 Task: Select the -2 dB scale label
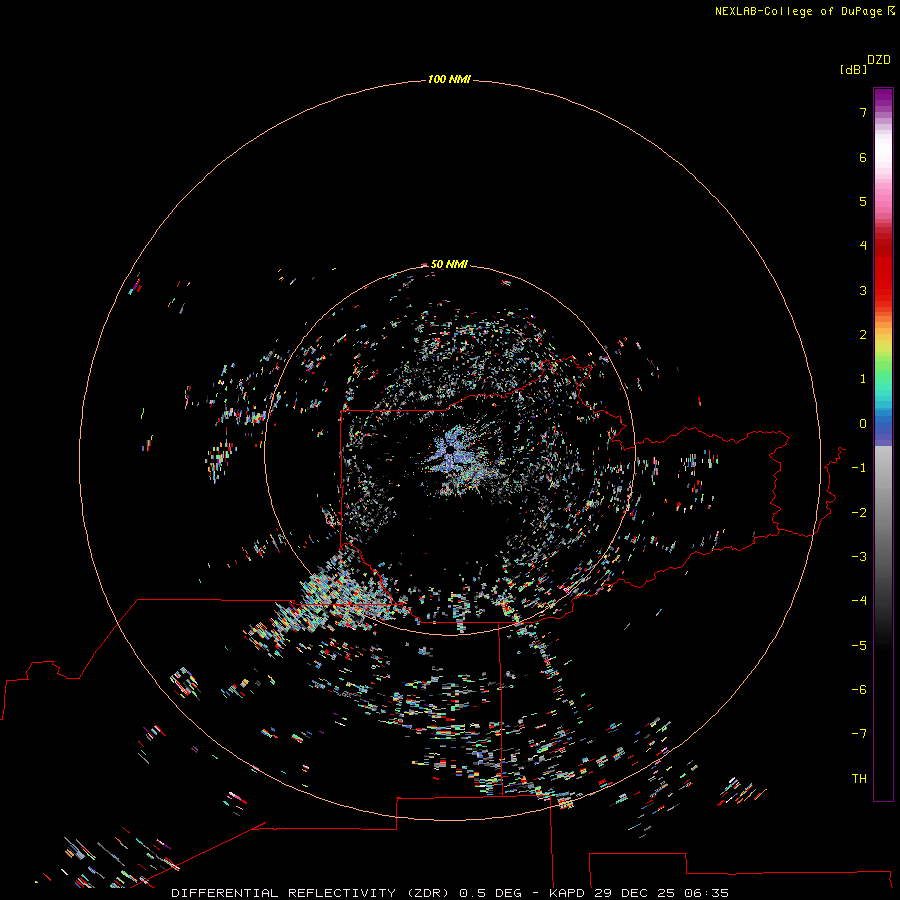click(859, 513)
